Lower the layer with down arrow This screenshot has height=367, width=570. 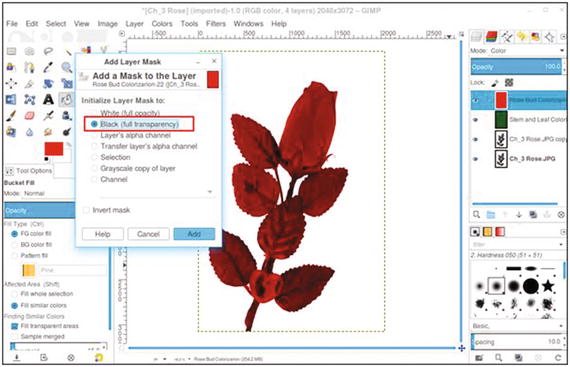point(519,215)
